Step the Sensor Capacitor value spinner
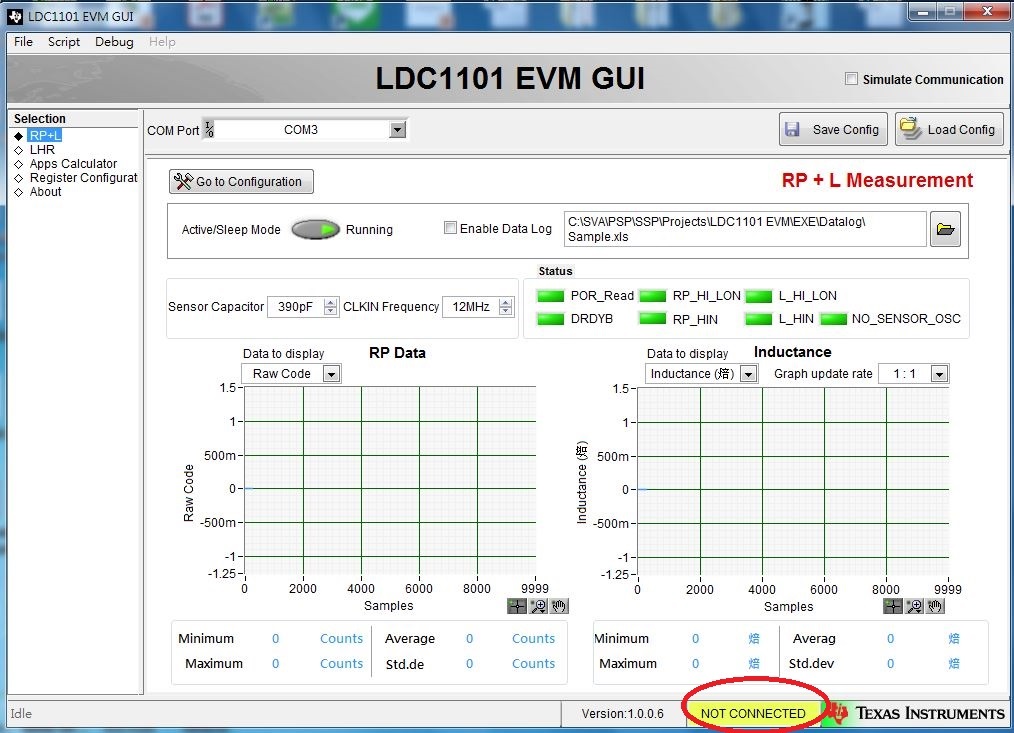Image resolution: width=1014 pixels, height=733 pixels. pyautogui.click(x=330, y=307)
